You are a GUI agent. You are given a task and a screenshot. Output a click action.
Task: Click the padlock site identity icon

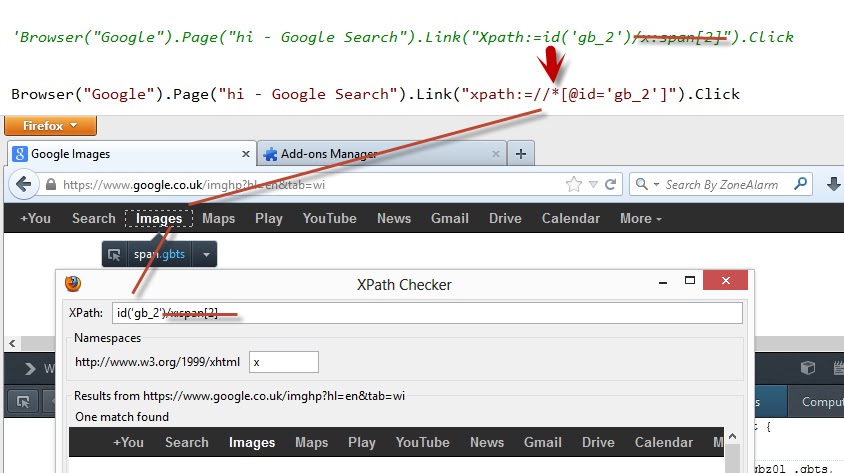click(x=51, y=185)
